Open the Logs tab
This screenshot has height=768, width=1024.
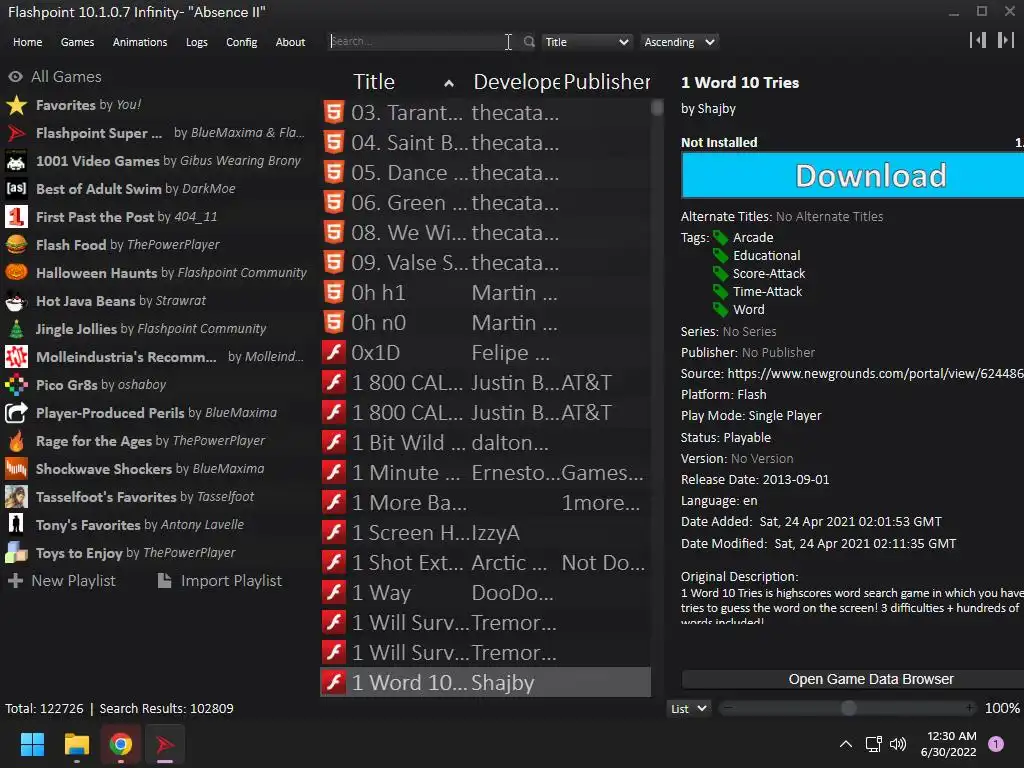tap(197, 42)
